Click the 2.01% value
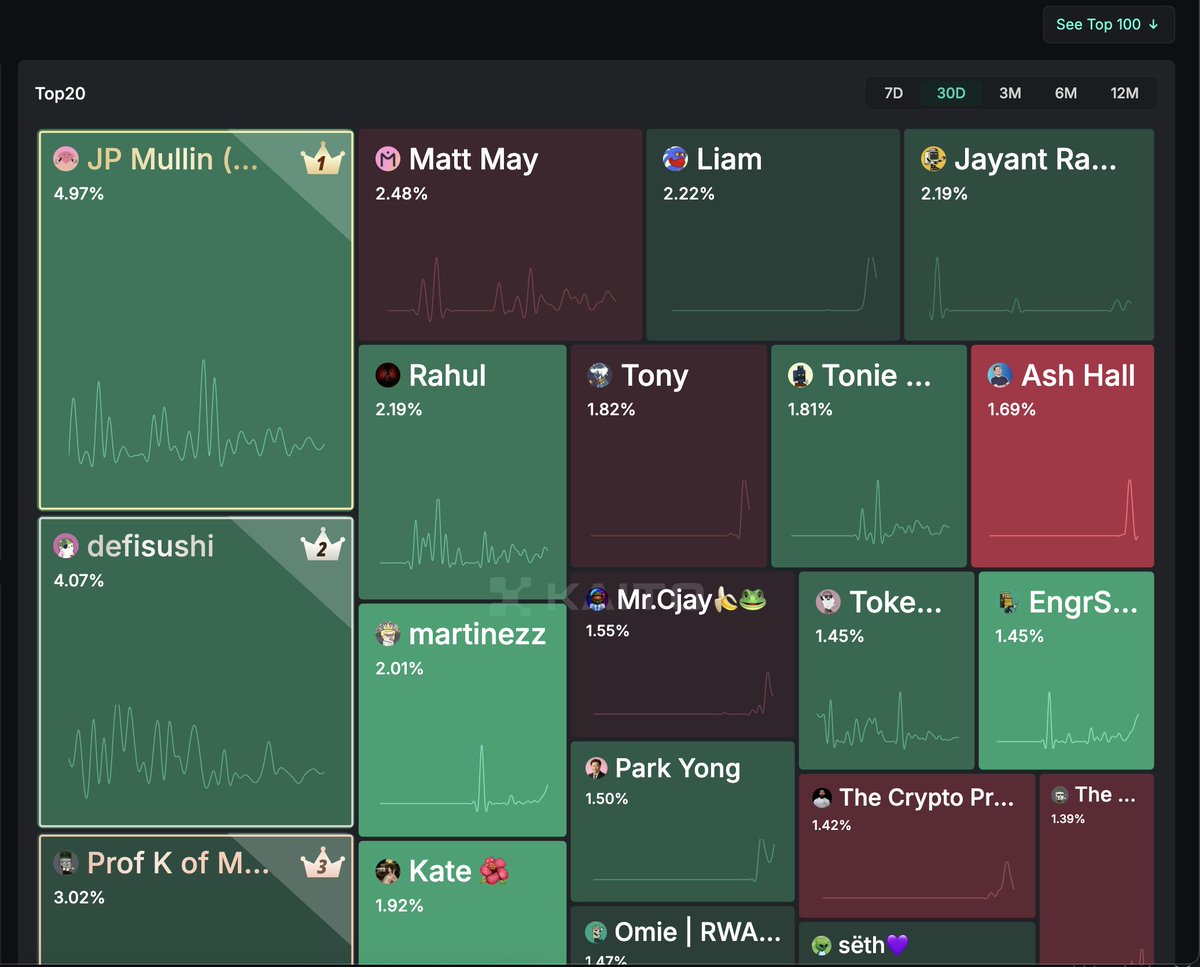Viewport: 1200px width, 967px height. (400, 668)
